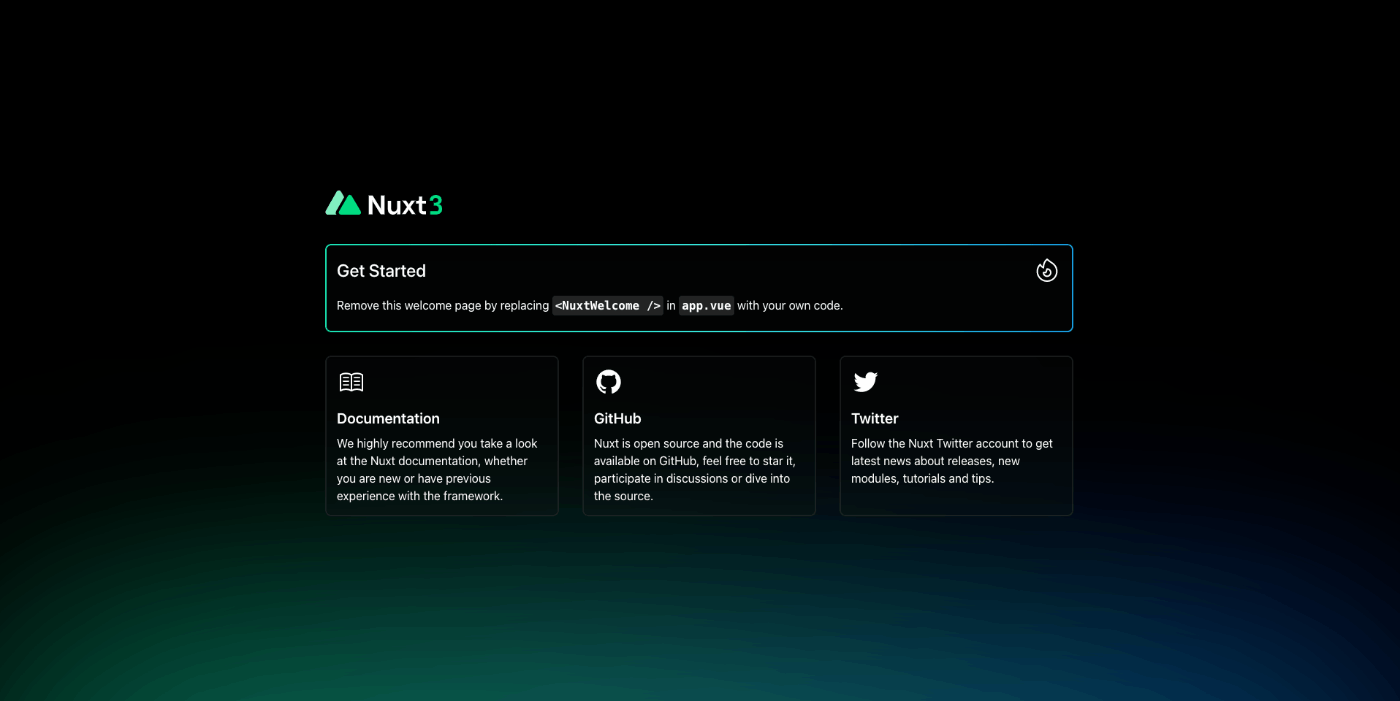Open the GitHub card heading
The image size is (1400, 701).
click(618, 418)
